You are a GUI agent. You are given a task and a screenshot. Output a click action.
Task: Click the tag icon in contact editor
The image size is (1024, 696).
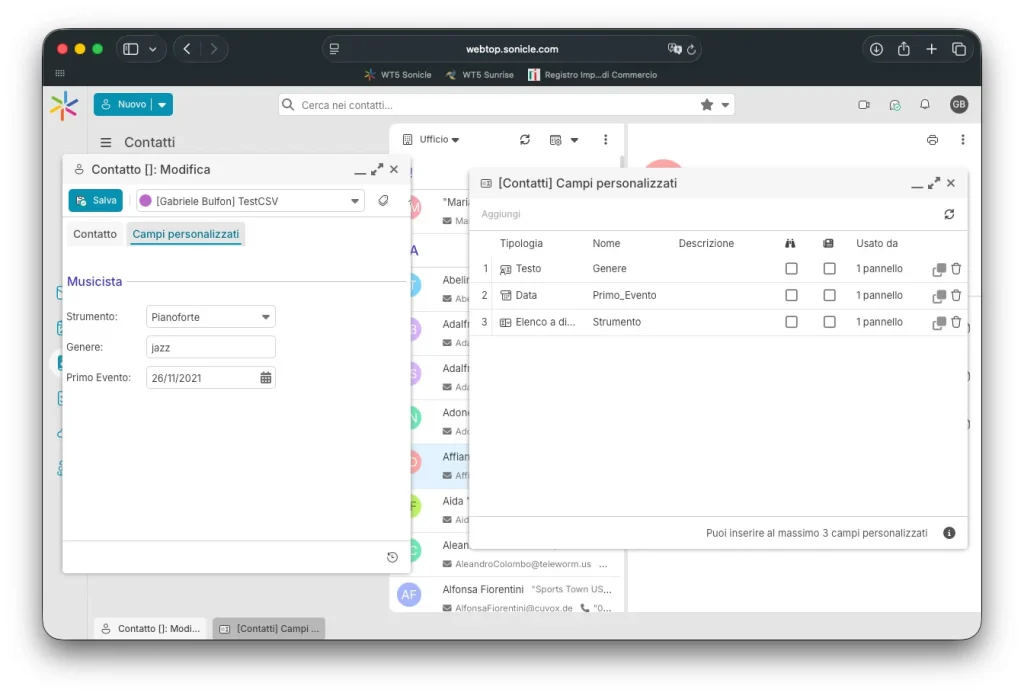click(x=383, y=201)
